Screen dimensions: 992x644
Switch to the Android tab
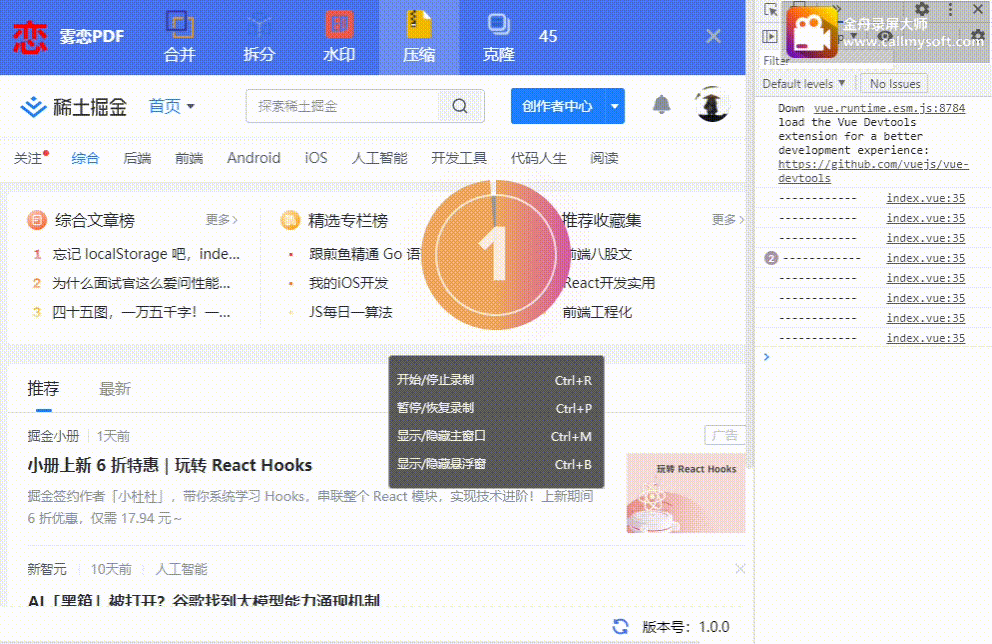pyautogui.click(x=254, y=158)
